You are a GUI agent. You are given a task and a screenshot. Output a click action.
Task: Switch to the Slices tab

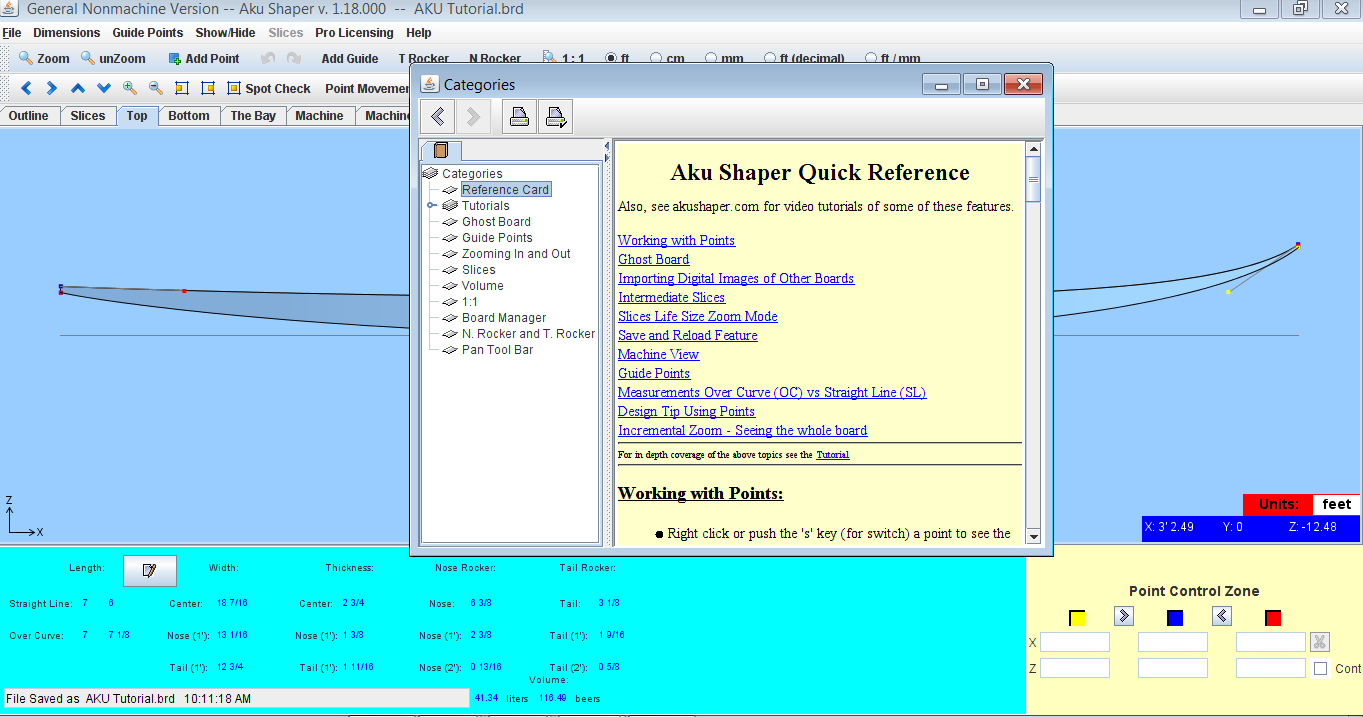click(88, 116)
